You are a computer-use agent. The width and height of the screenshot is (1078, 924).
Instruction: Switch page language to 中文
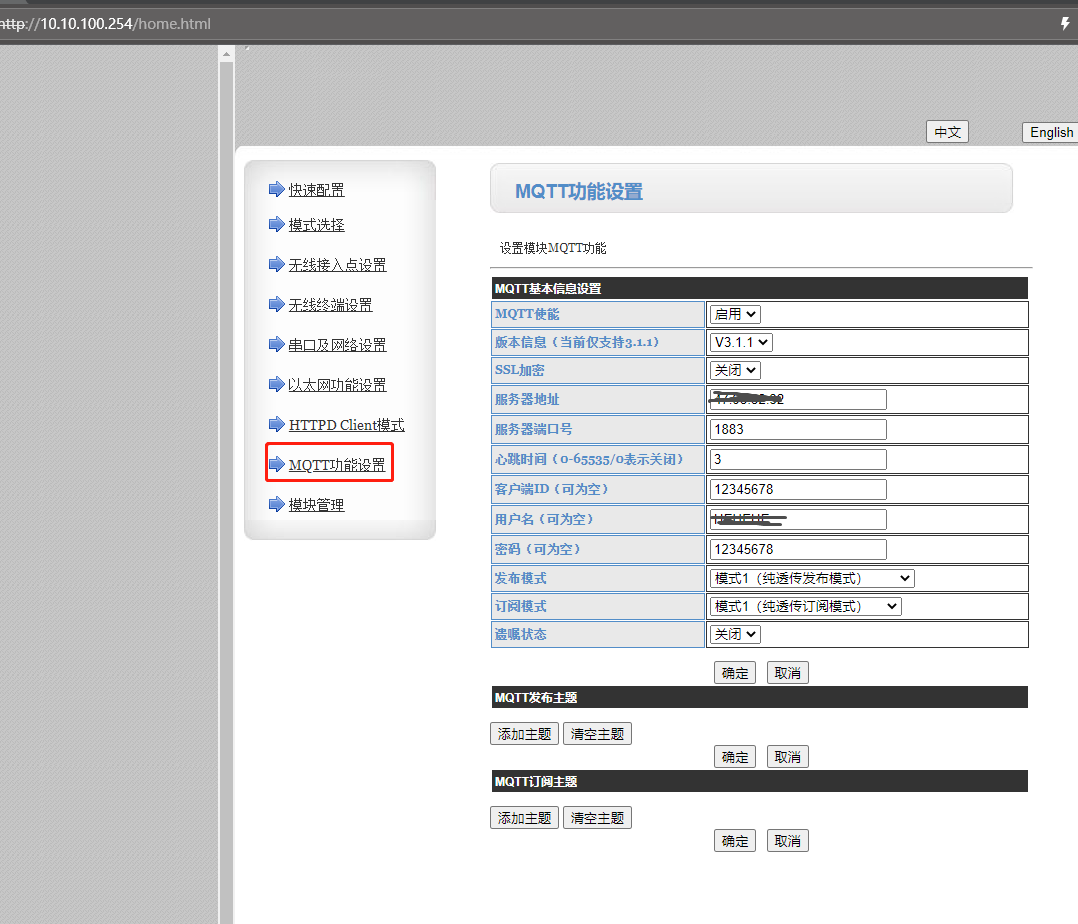[947, 132]
